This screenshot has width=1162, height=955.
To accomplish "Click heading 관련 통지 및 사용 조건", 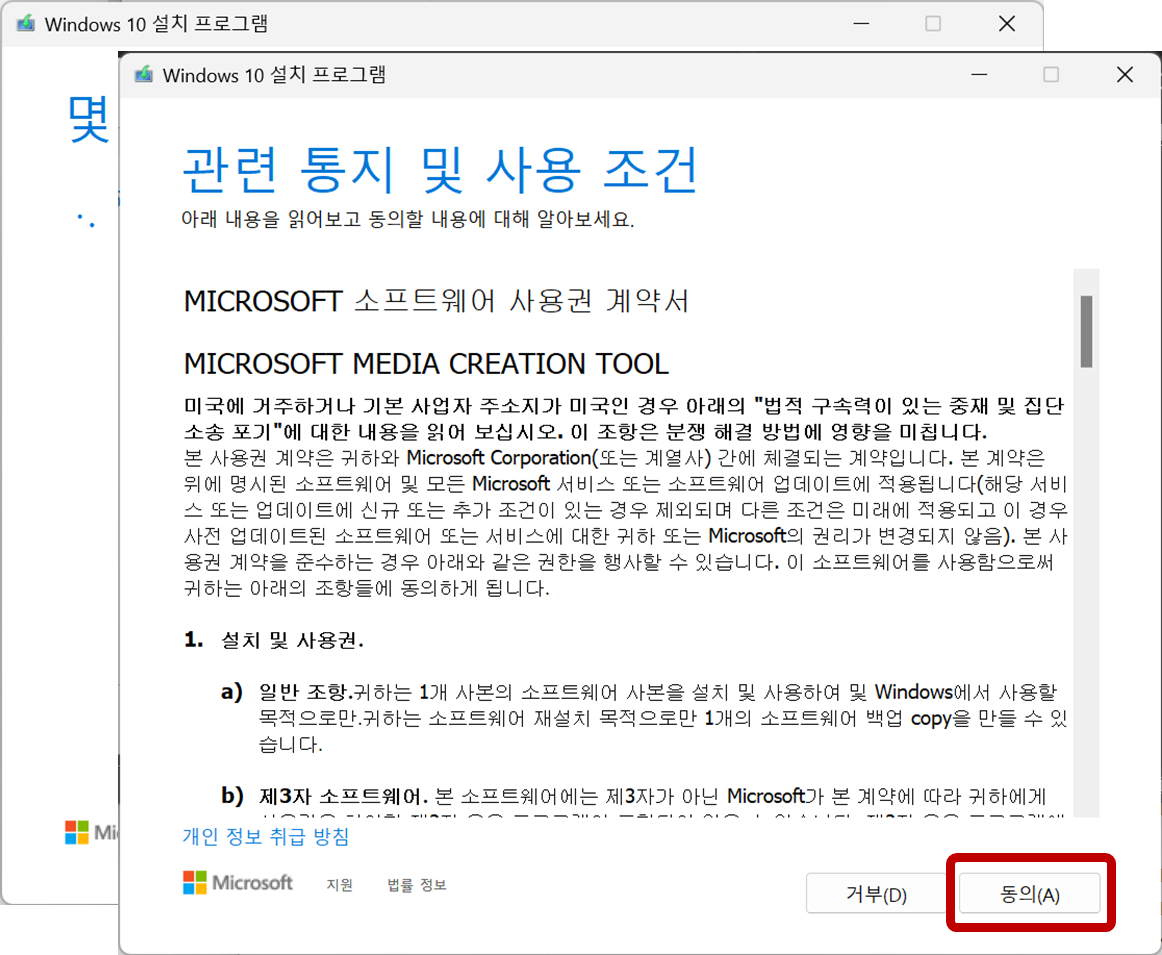I will 440,170.
